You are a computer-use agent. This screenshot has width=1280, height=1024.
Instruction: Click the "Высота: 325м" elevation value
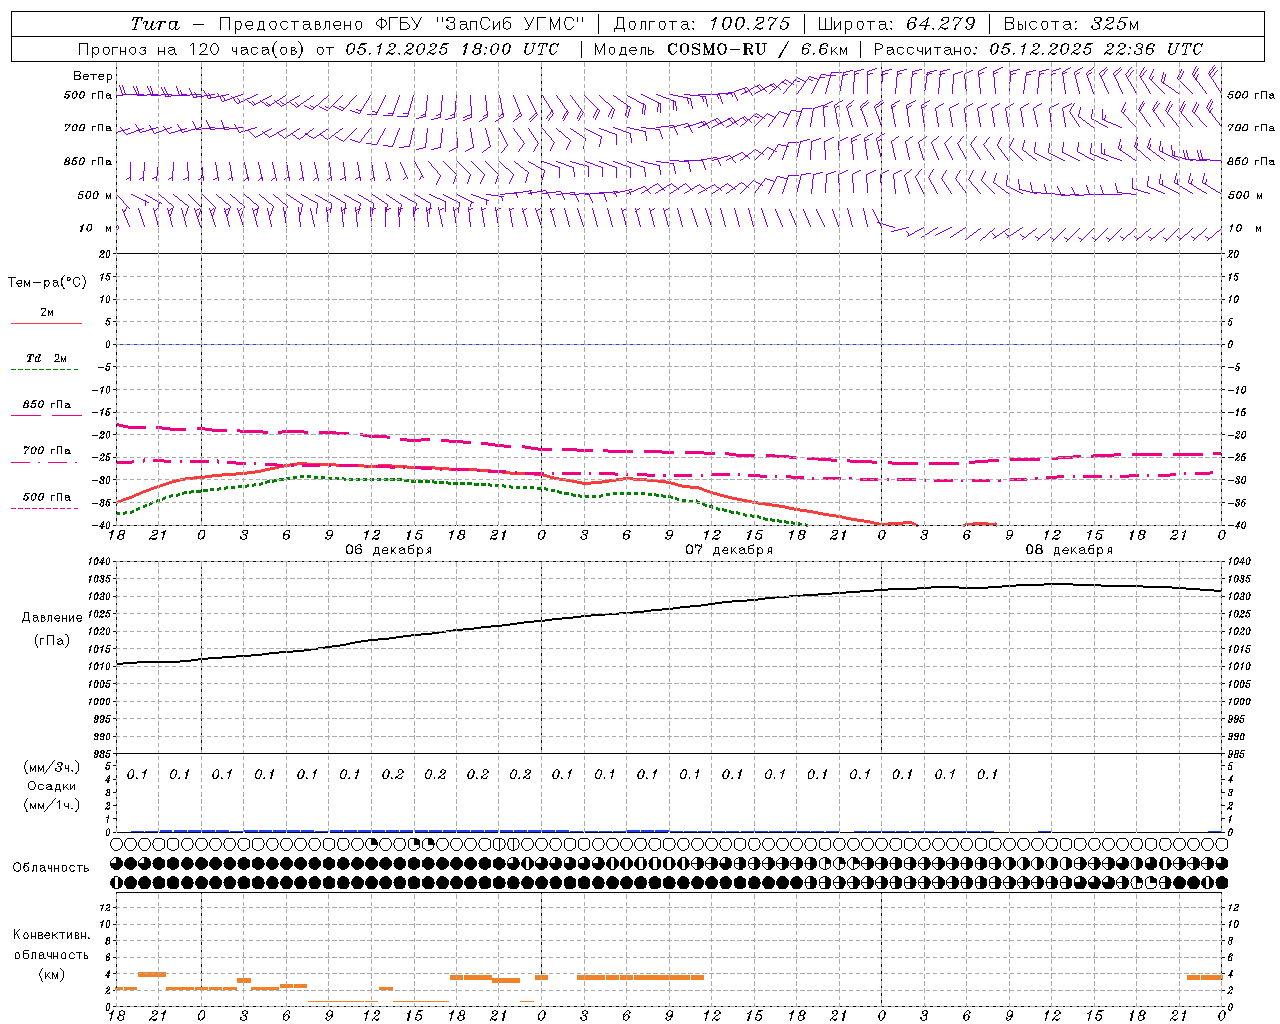pos(1071,24)
